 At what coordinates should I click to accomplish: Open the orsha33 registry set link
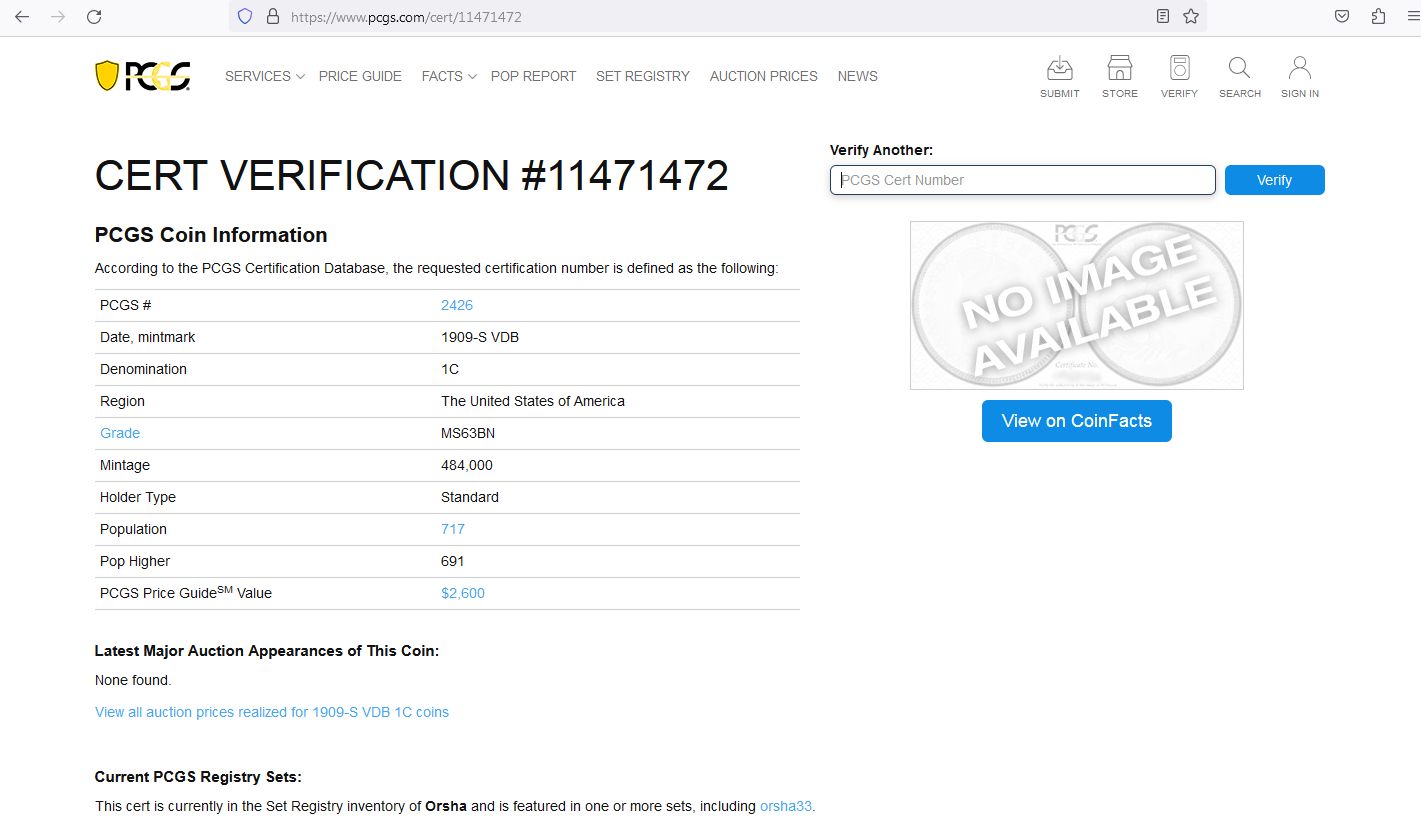(x=786, y=806)
